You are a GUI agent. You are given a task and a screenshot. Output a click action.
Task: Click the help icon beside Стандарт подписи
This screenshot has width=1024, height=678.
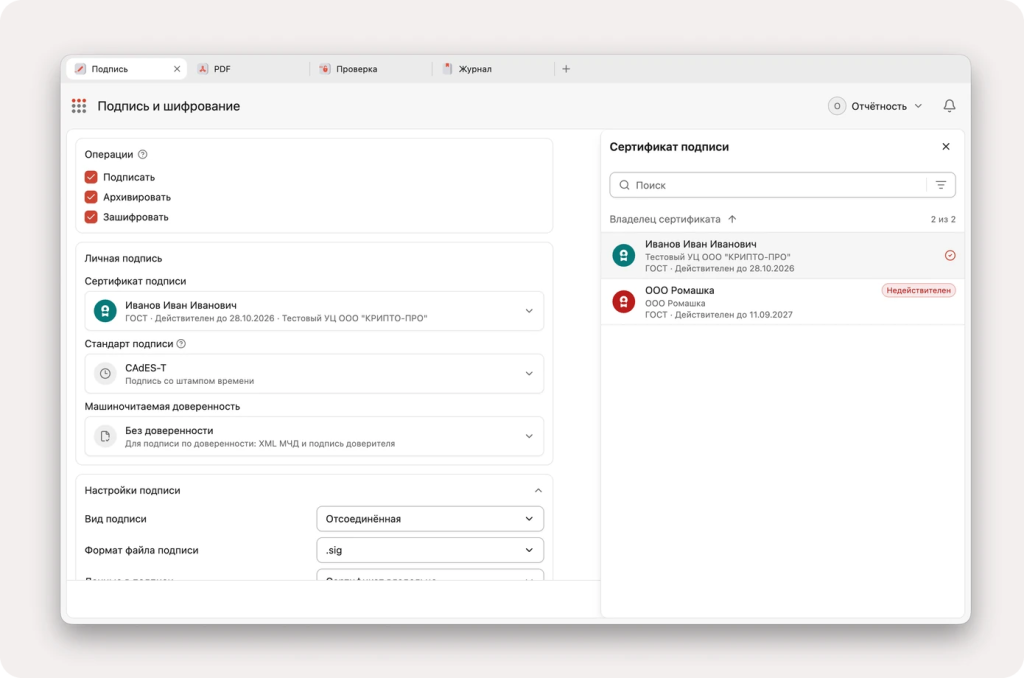tap(182, 344)
